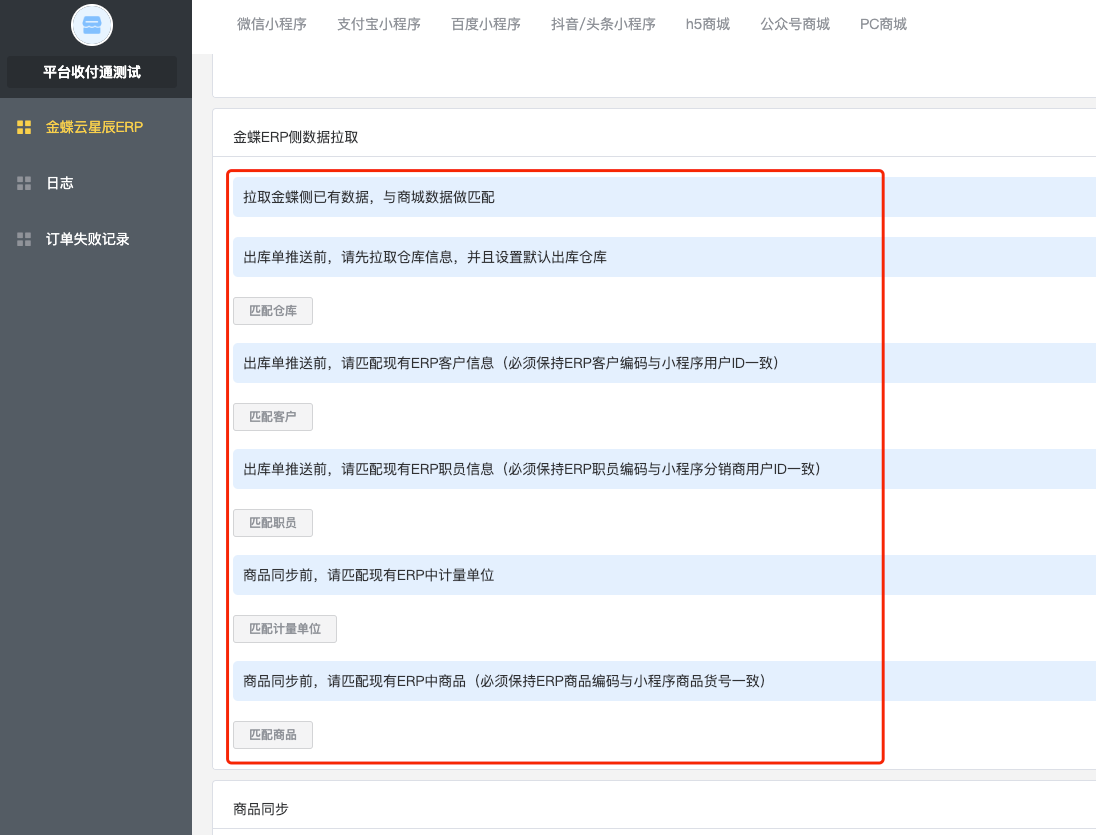Switch to the 支付宝小程序 tab
Image resolution: width=1096 pixels, height=835 pixels.
tap(379, 24)
